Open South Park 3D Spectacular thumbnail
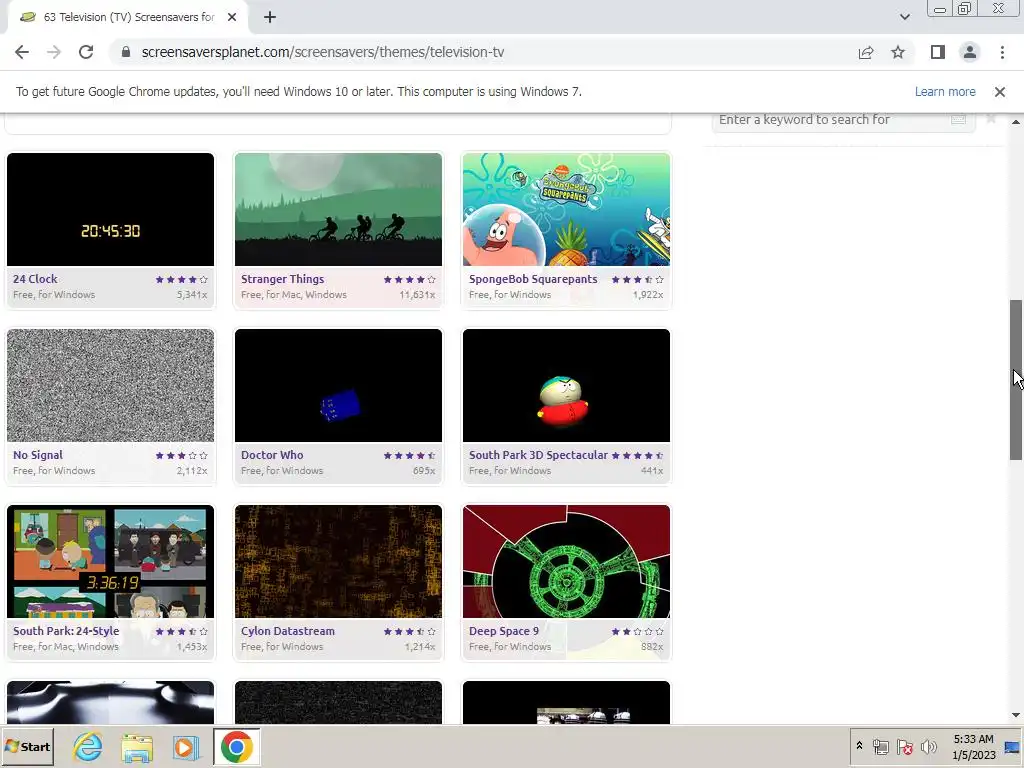The width and height of the screenshot is (1024, 768). pos(566,385)
